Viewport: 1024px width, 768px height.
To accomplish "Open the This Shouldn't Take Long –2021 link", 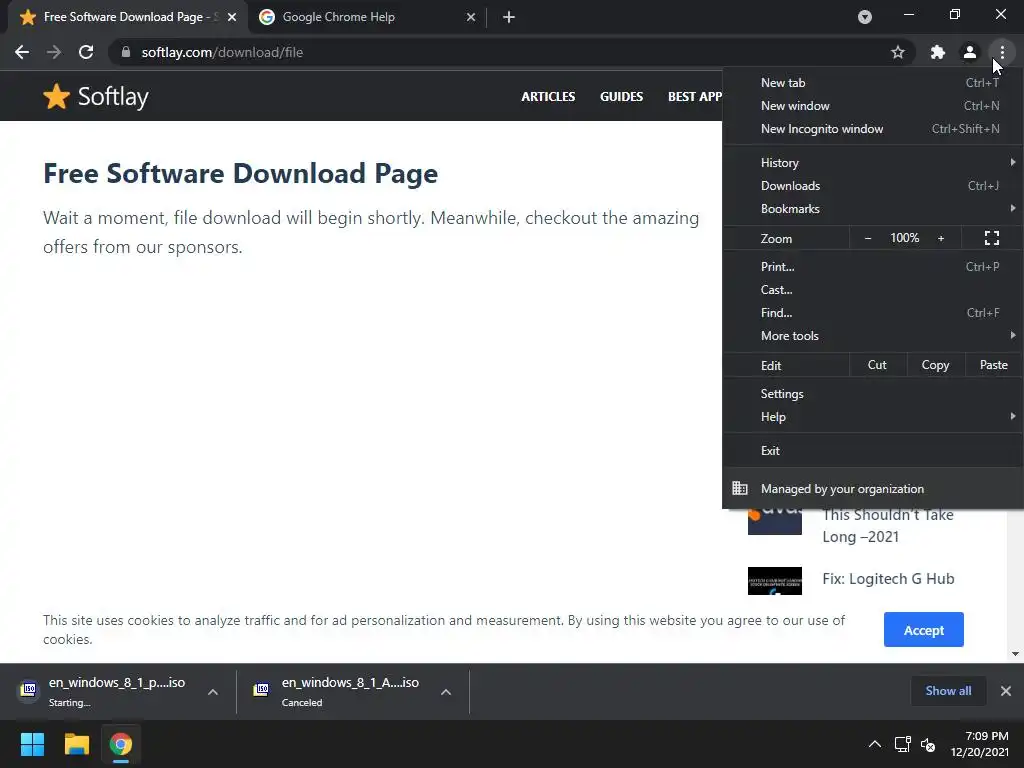I will point(888,526).
